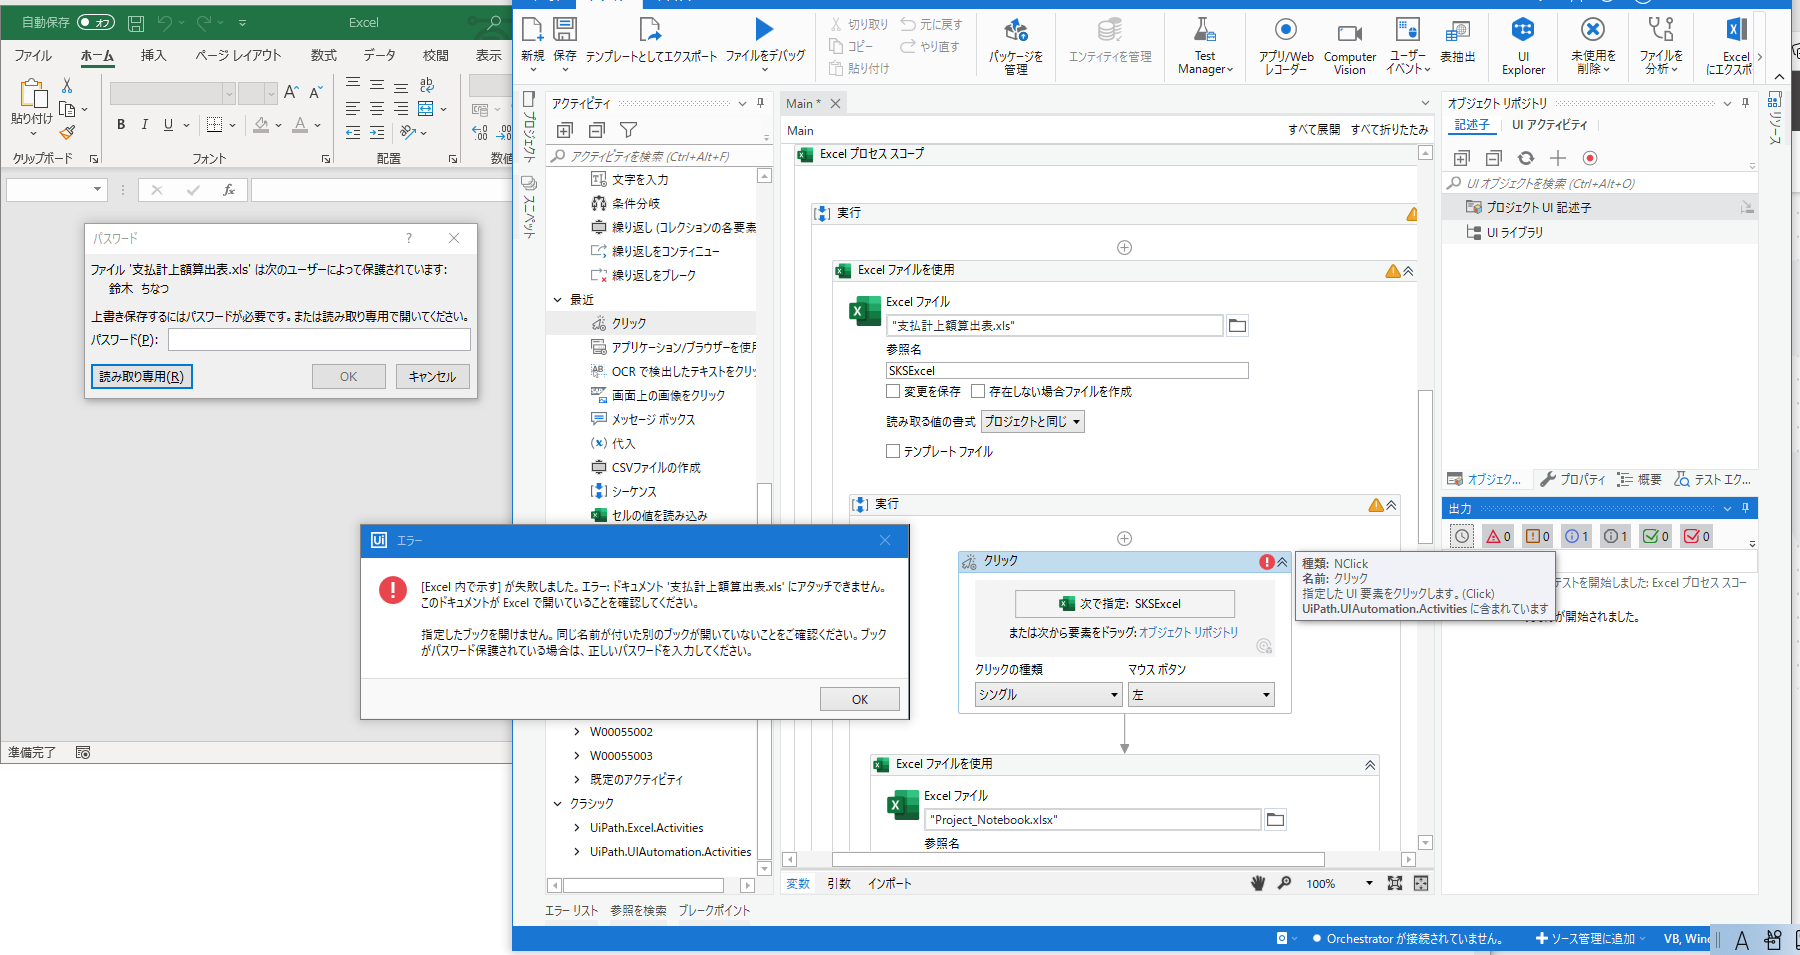The image size is (1800, 955).
Task: Open the アプリ/Web レコーダー tool
Action: click(x=1286, y=30)
